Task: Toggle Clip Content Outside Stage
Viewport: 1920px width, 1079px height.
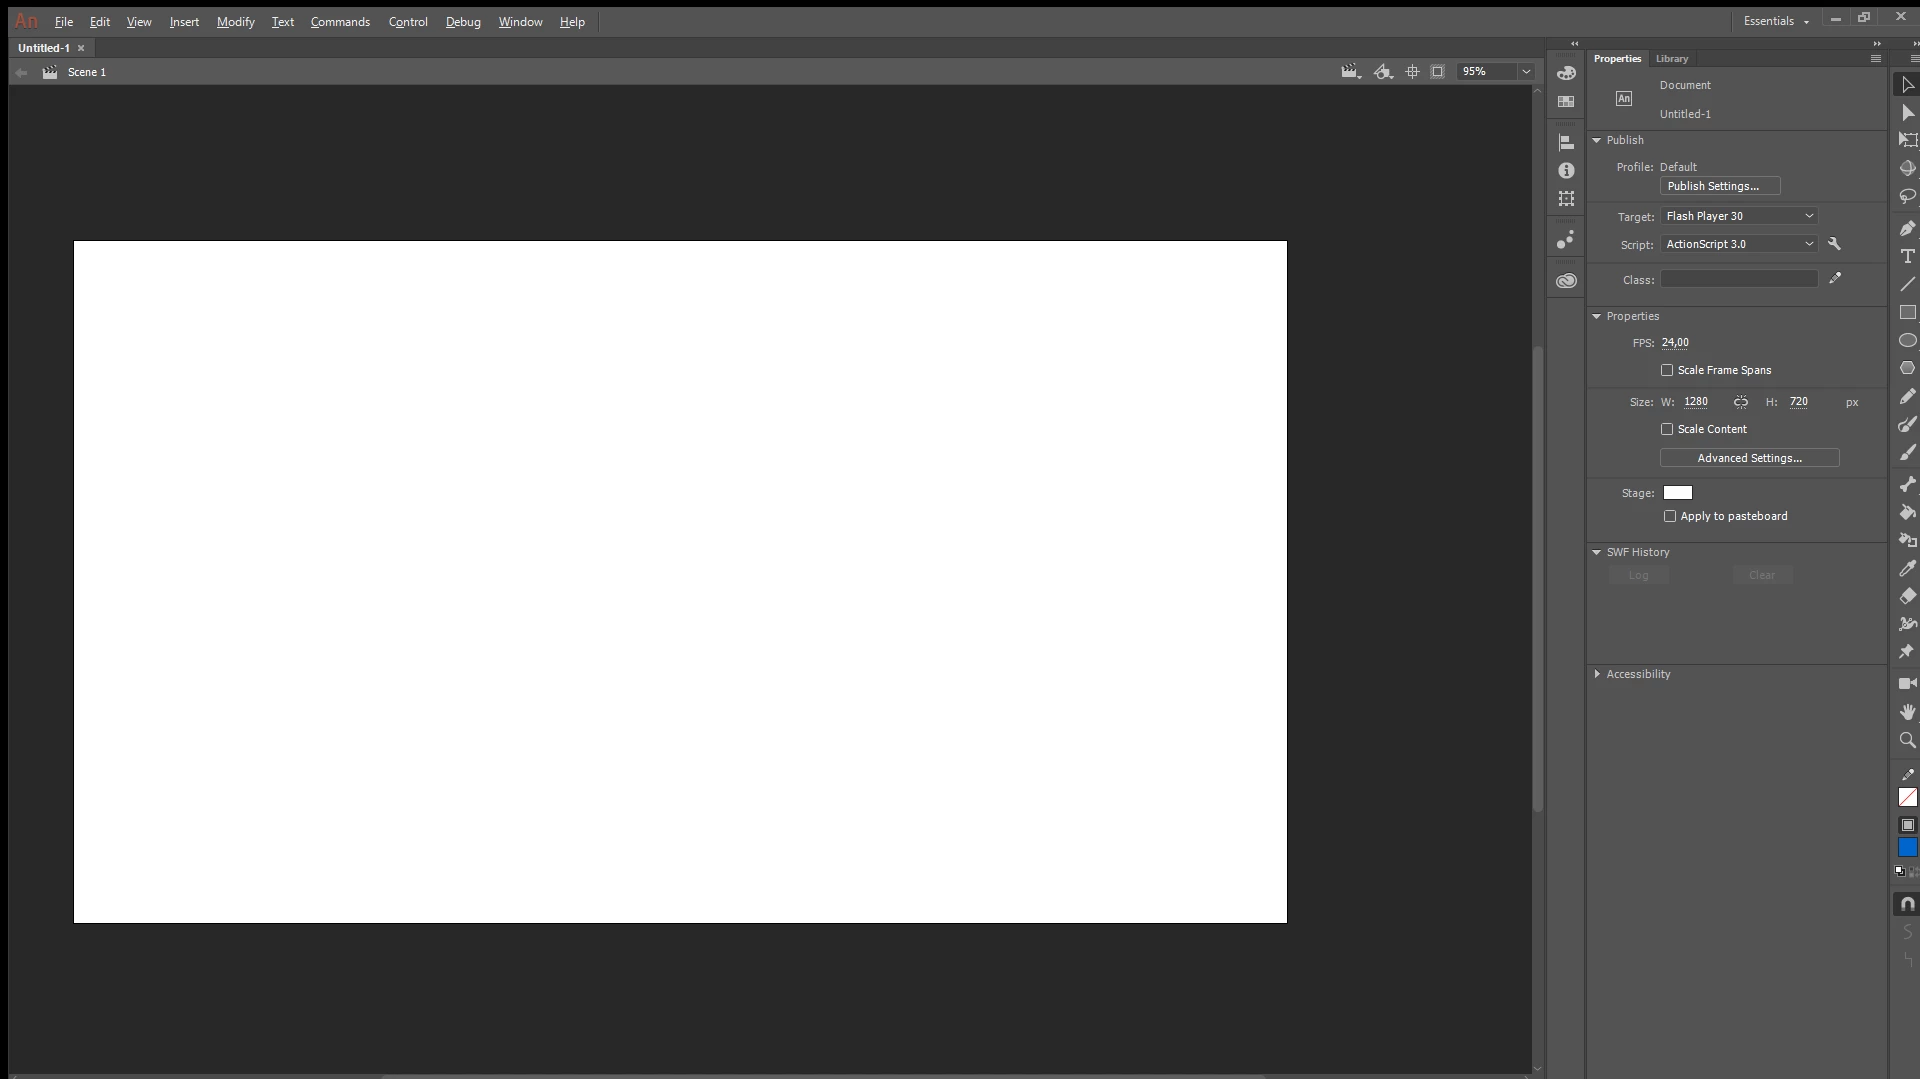Action: [x=1437, y=72]
